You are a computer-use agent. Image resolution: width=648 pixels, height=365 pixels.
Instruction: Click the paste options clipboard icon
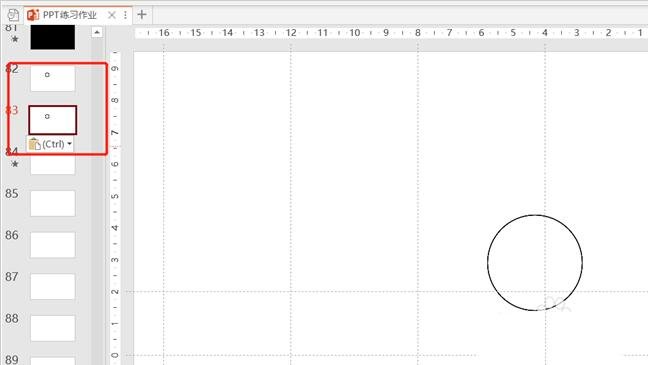pos(35,144)
